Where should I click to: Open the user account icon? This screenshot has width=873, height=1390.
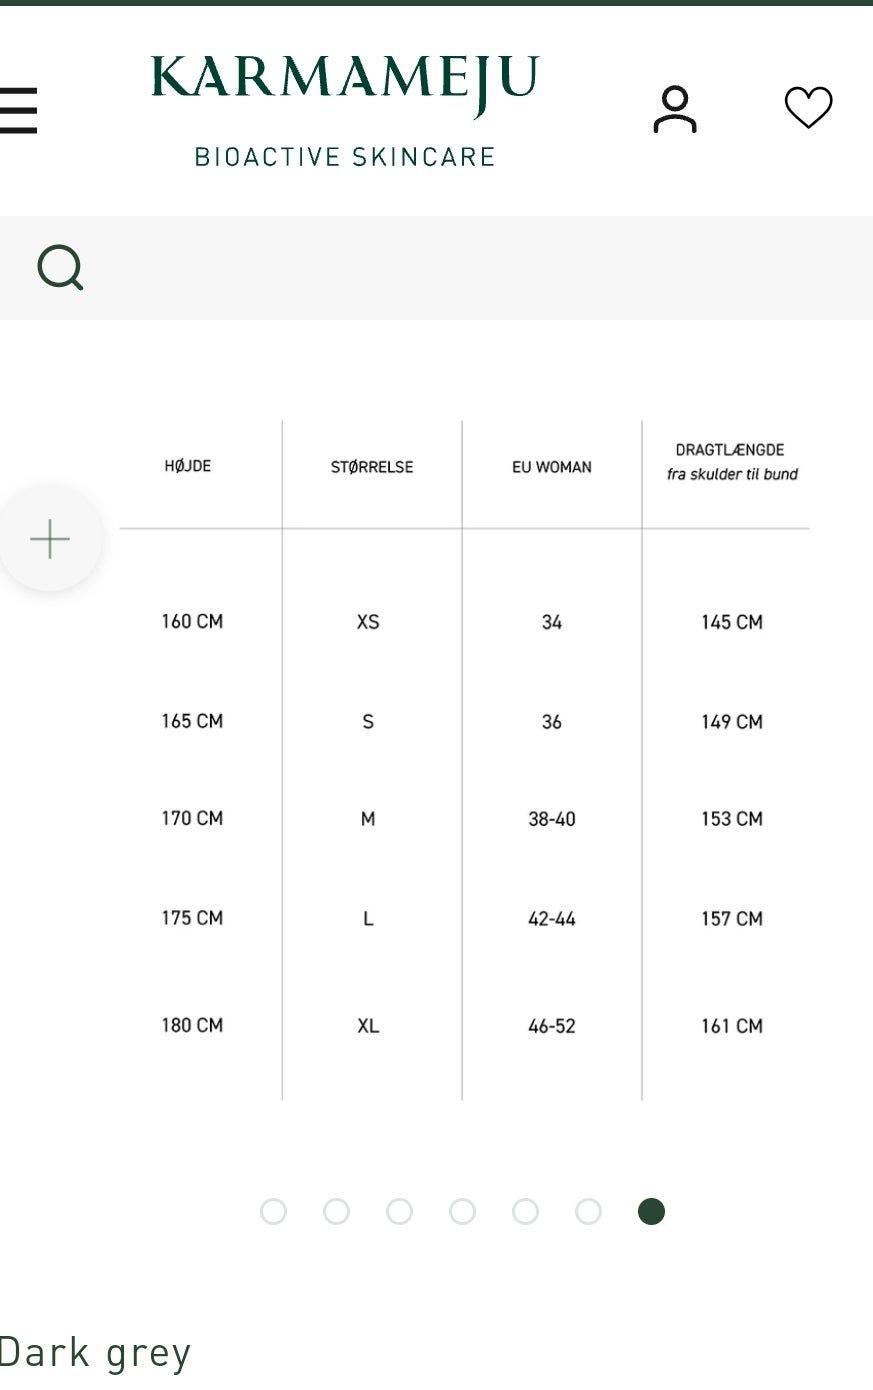675,109
